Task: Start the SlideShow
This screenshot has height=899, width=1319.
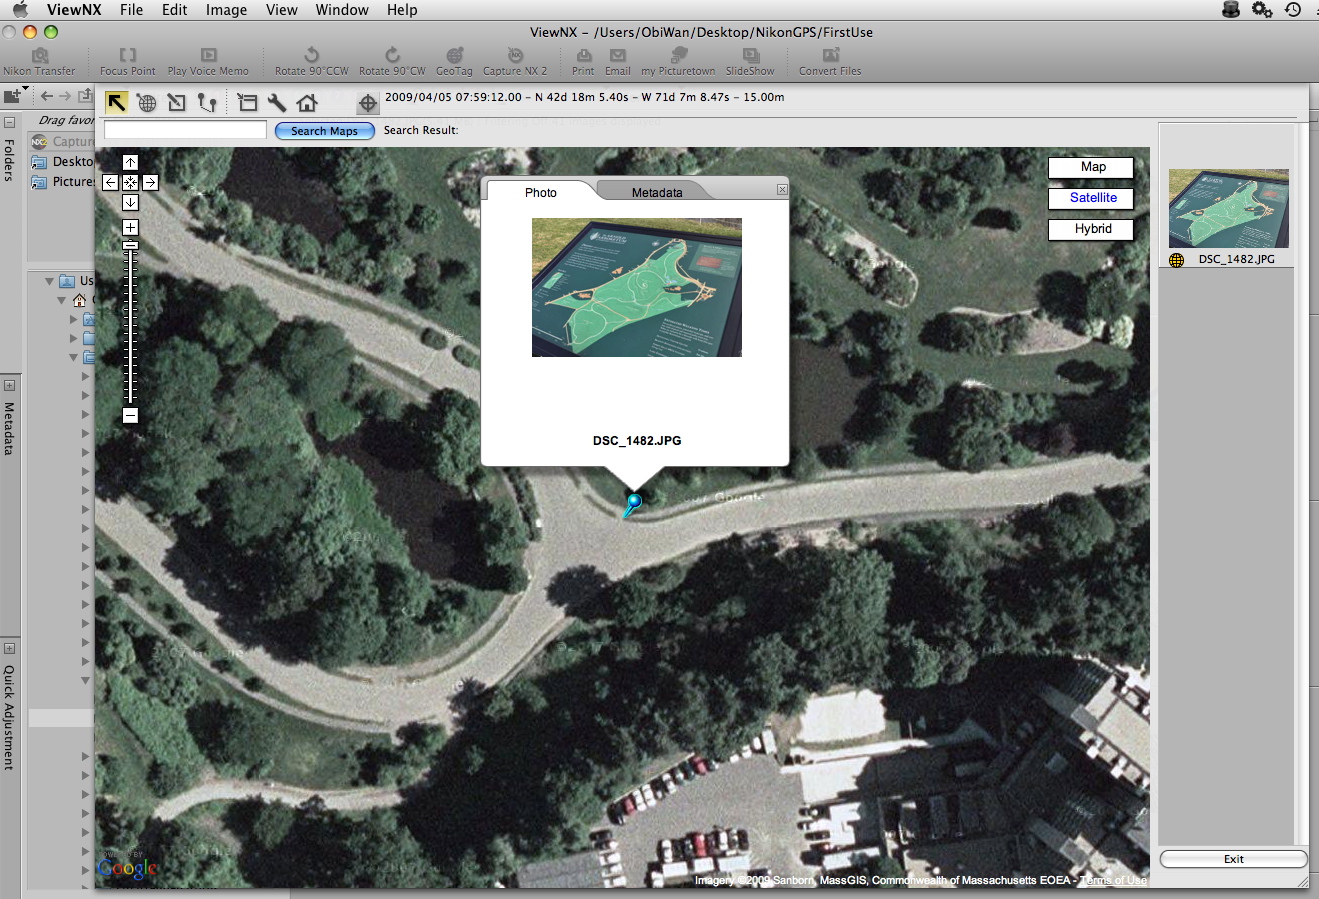Action: [750, 62]
